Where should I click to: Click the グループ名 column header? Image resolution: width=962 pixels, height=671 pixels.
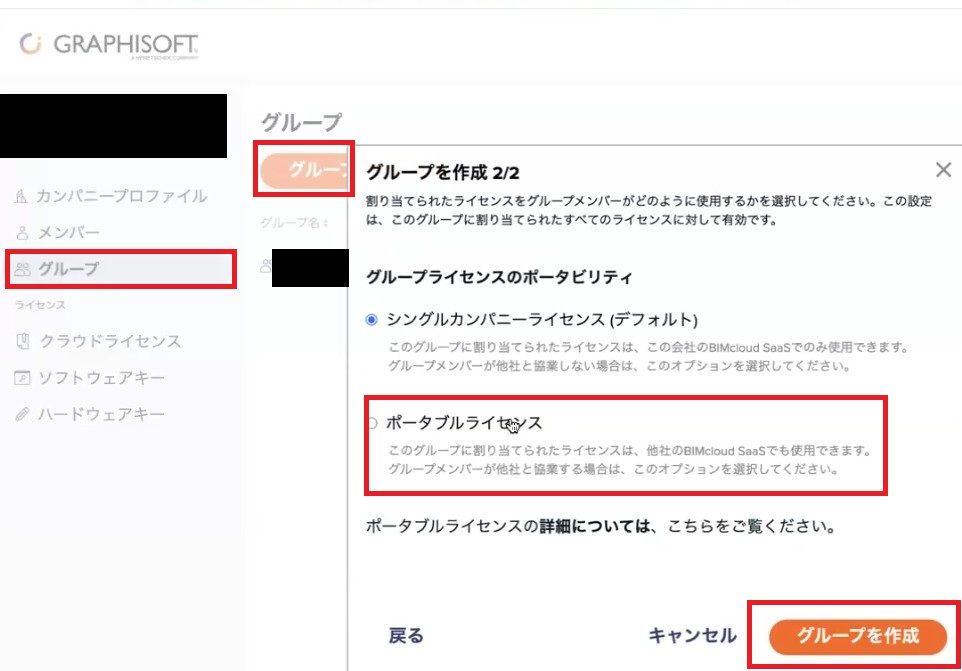[294, 223]
